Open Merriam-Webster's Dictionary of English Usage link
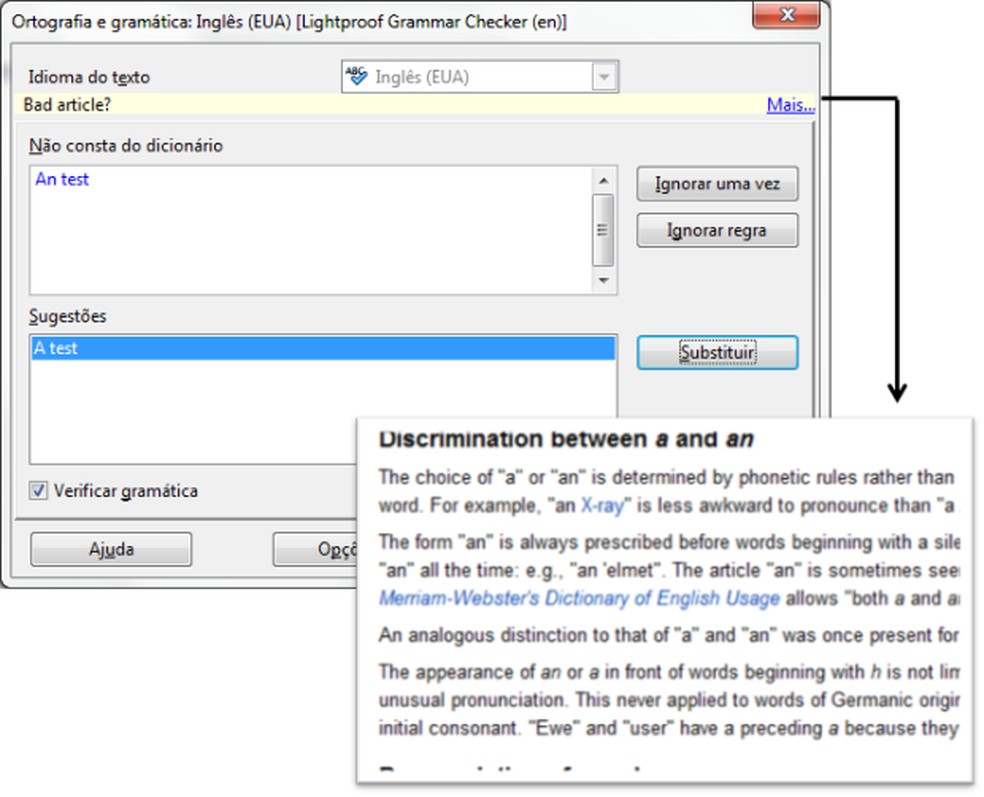Viewport: 984px width, 797px height. [579, 599]
